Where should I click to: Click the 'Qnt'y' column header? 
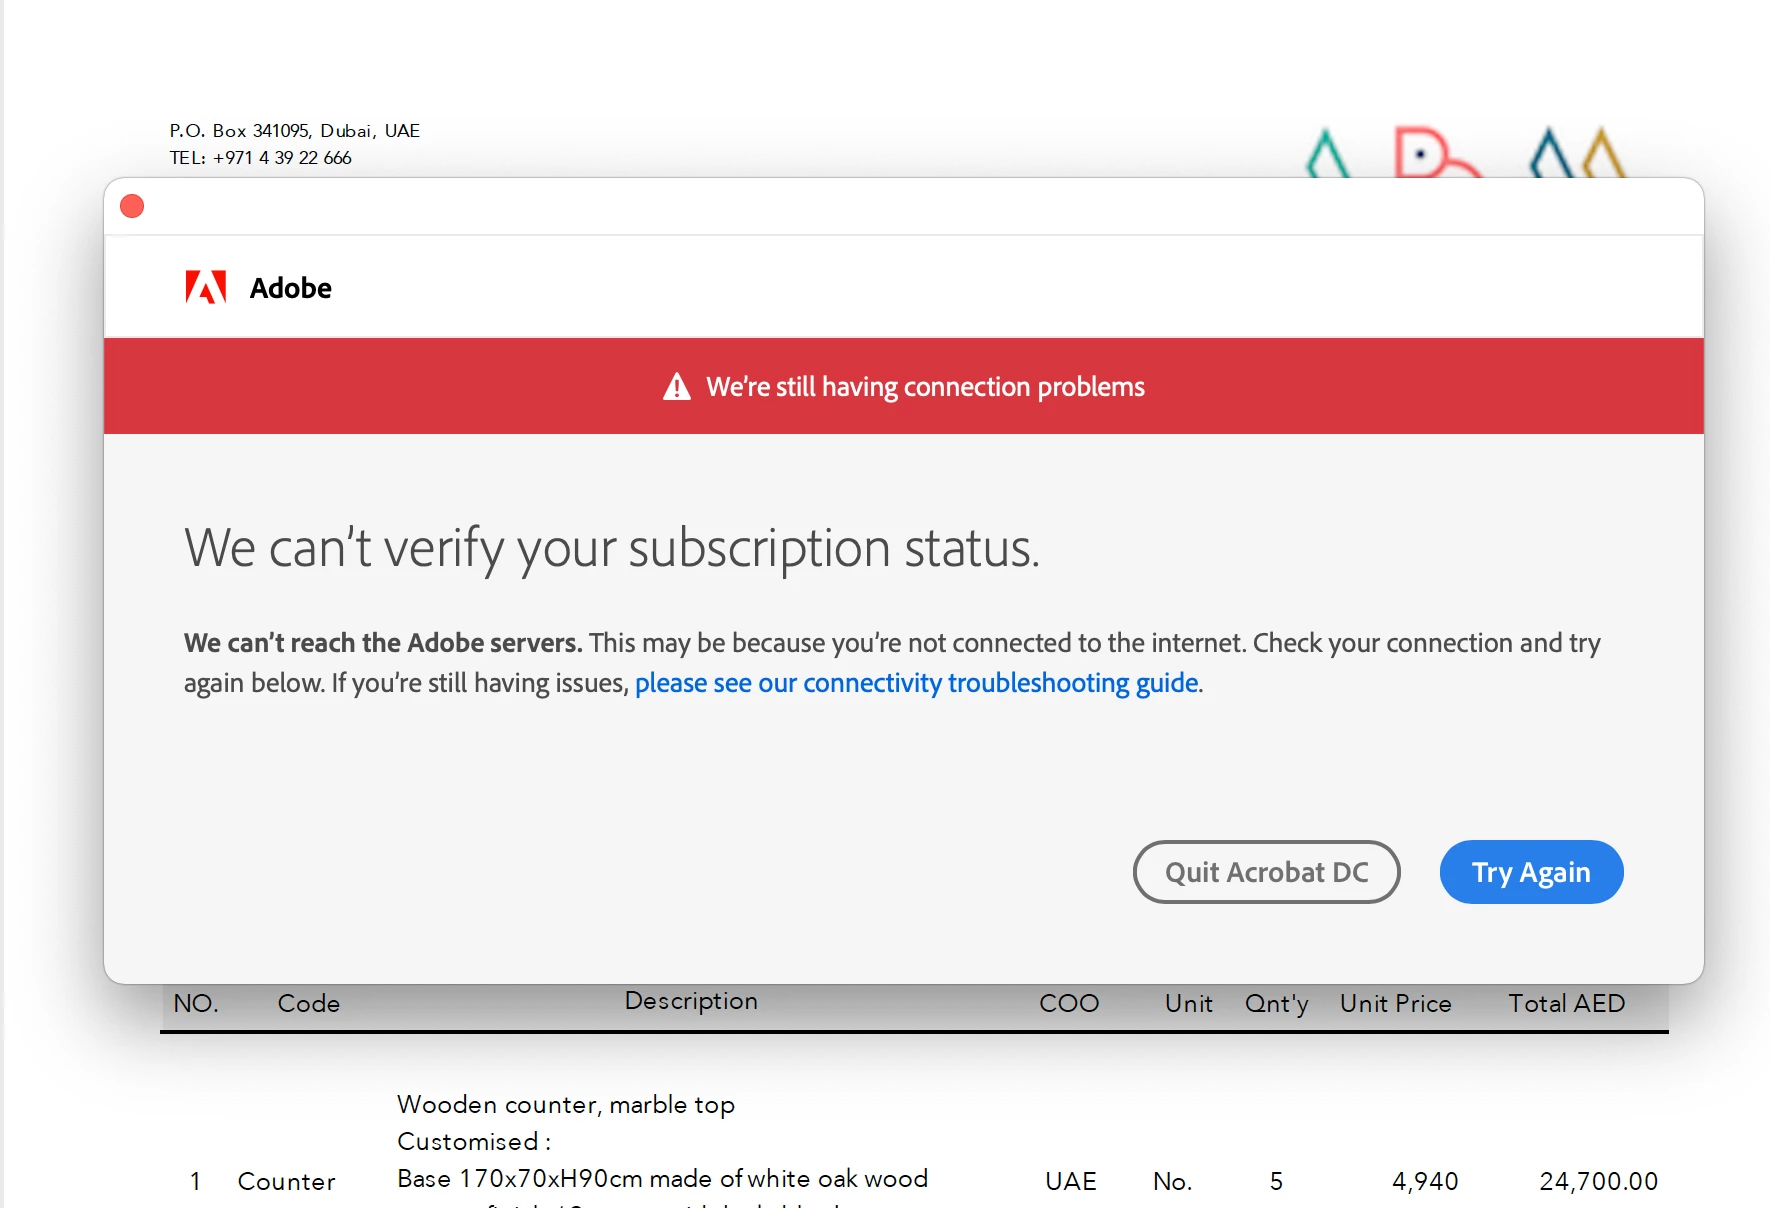[x=1276, y=1004]
